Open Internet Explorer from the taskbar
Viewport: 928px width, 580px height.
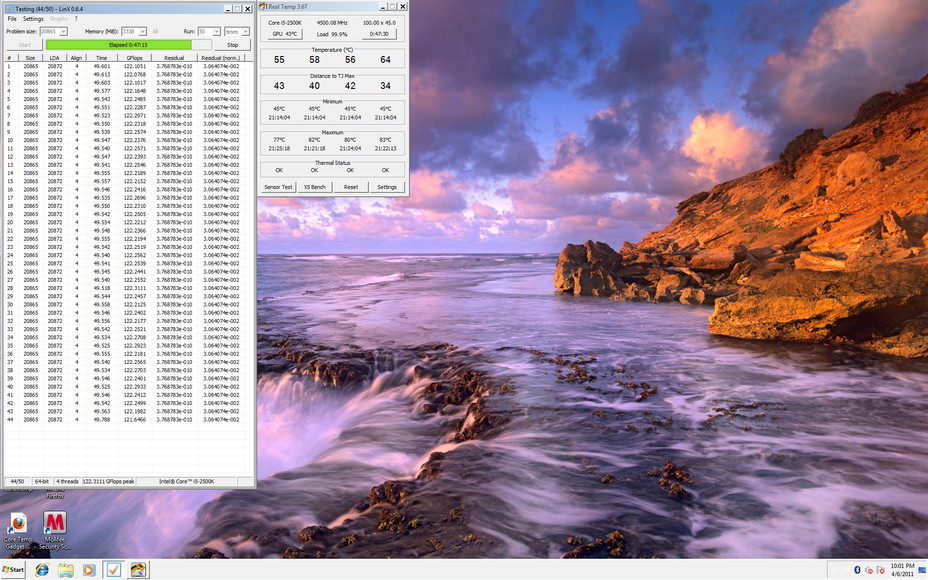coord(42,570)
